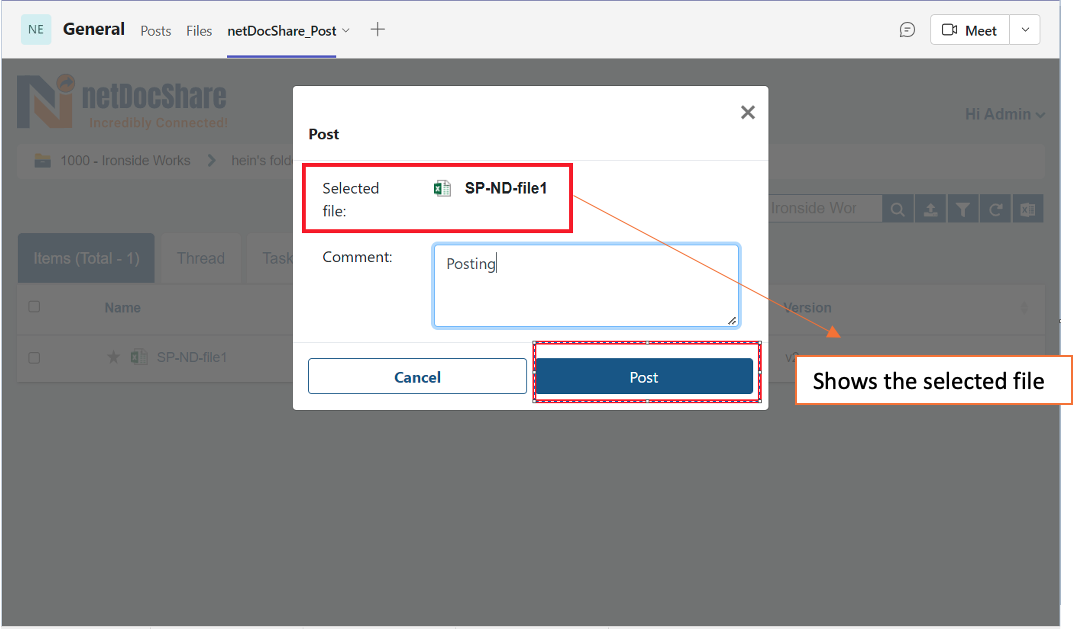
Task: Click the export to Excel toolbar icon
Action: click(x=1028, y=209)
